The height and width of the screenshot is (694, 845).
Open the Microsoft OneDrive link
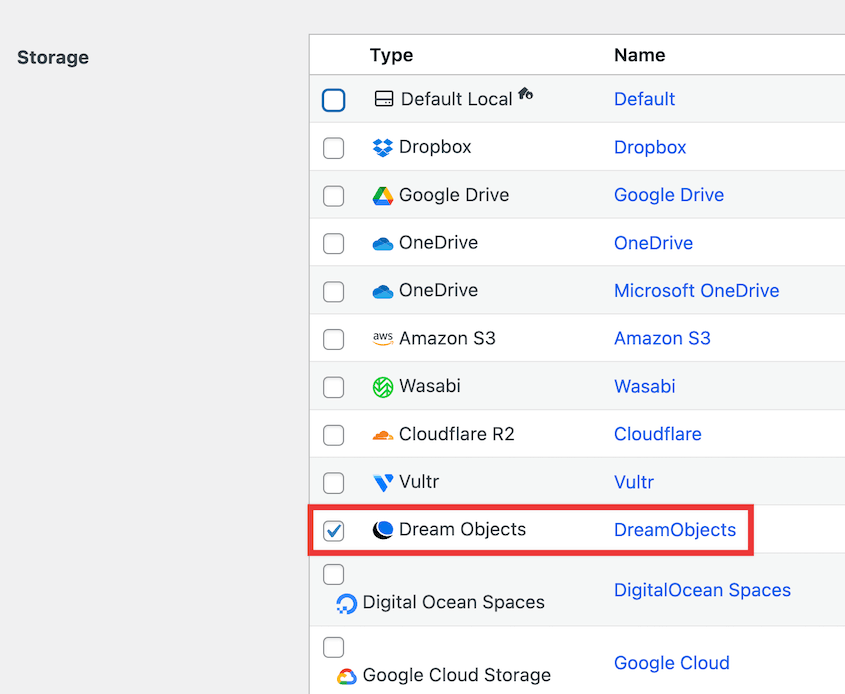696,291
